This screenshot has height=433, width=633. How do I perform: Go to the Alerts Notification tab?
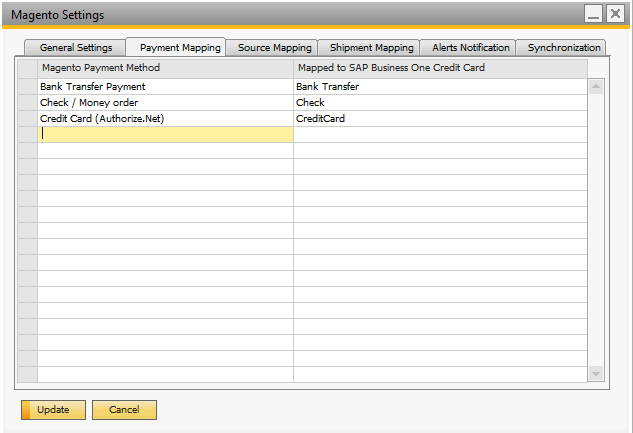pos(470,48)
